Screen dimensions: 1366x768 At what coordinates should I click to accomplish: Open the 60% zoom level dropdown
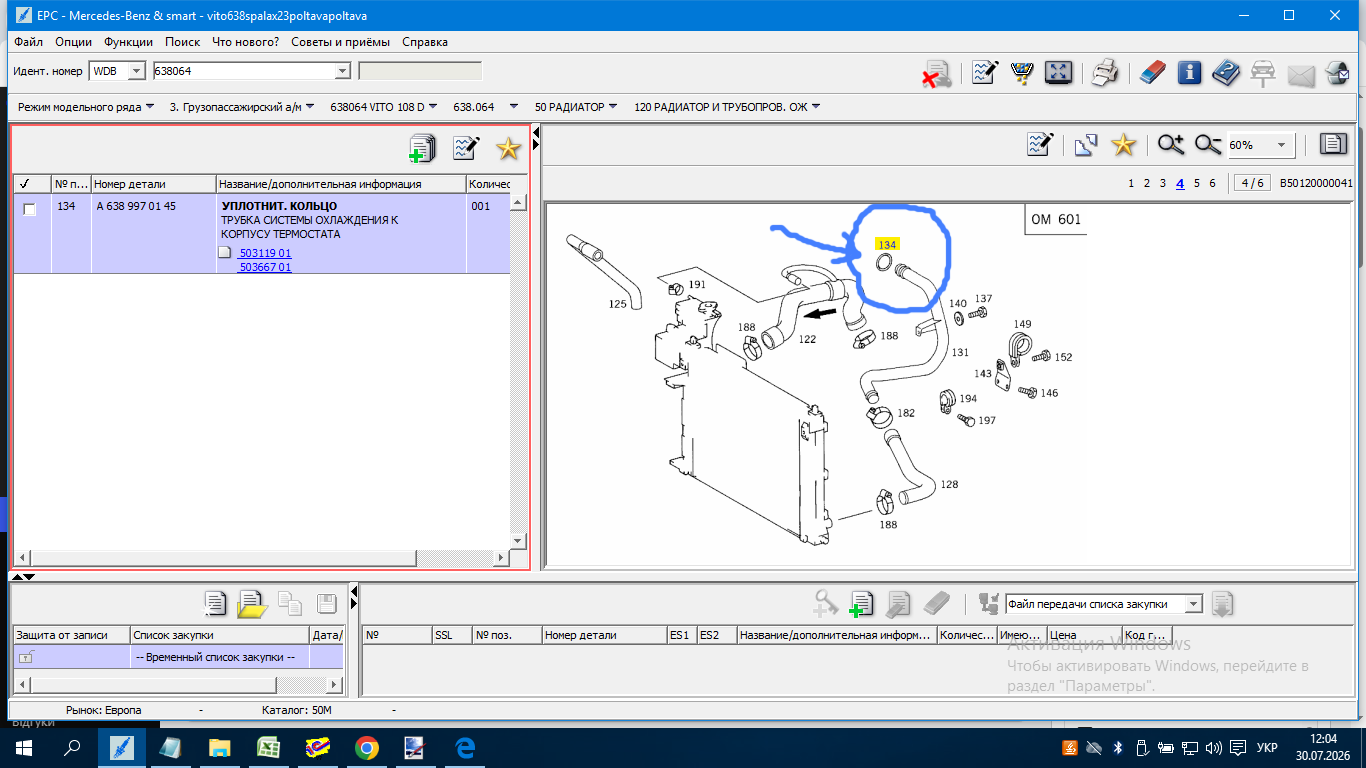(1282, 145)
